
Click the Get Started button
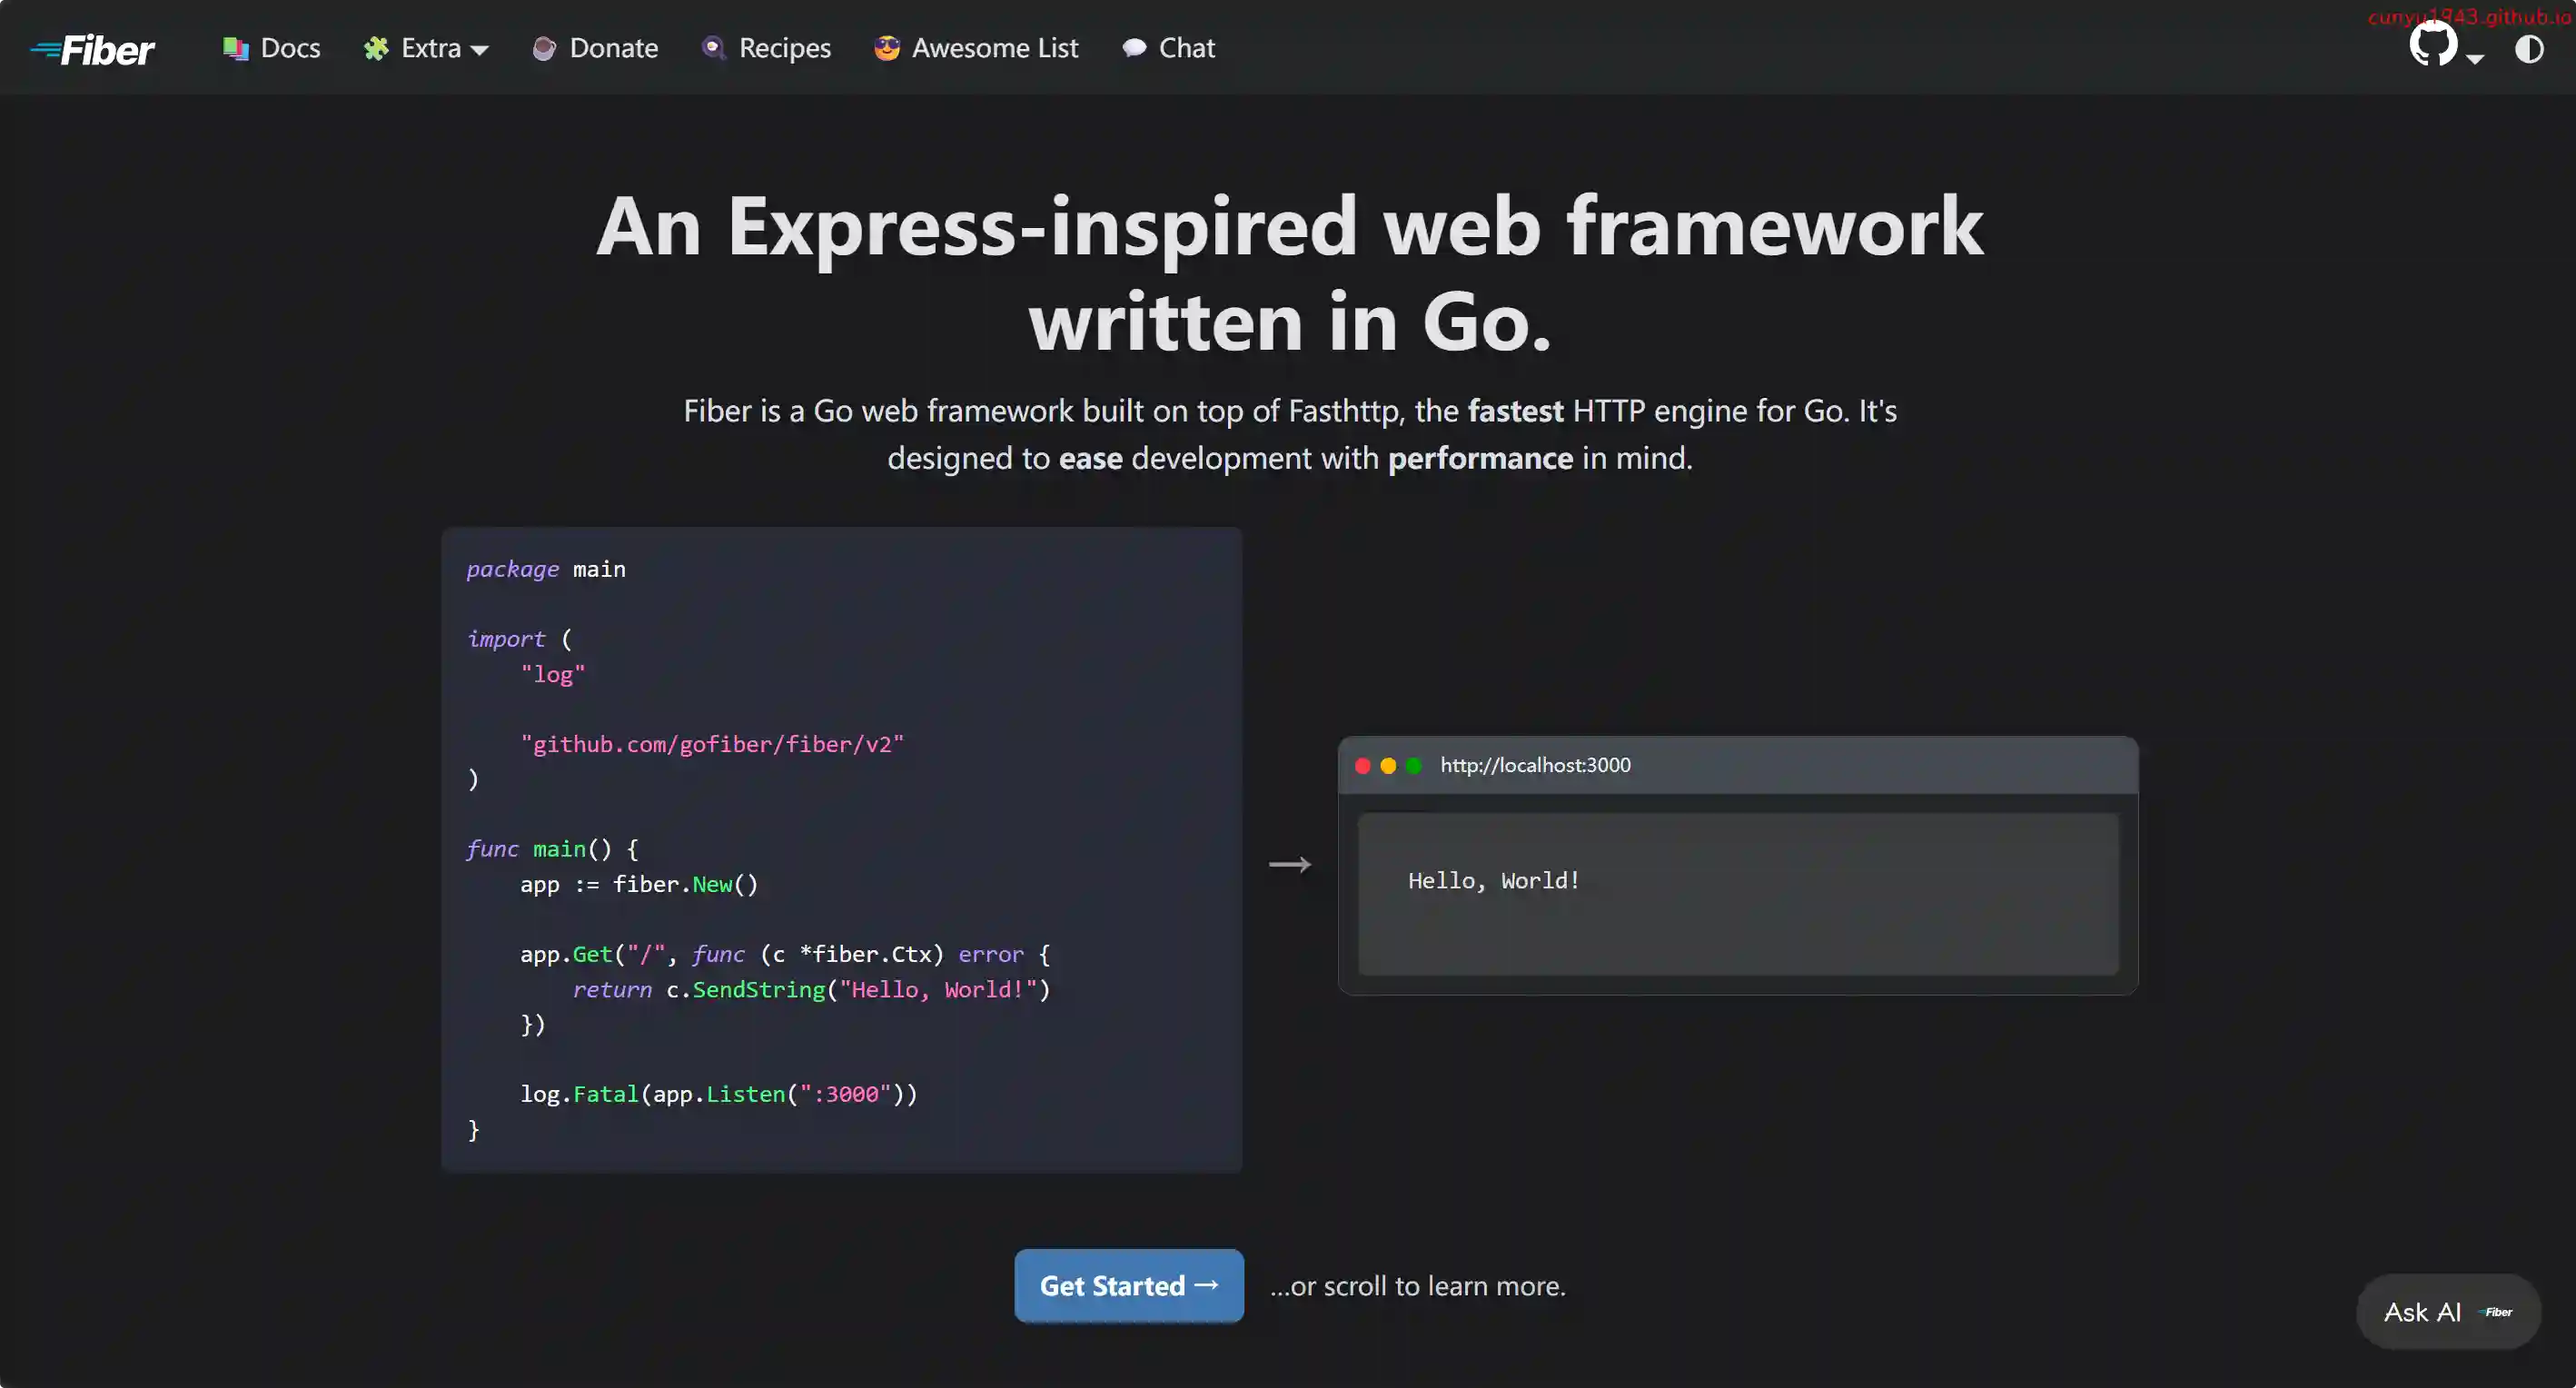point(1128,1285)
